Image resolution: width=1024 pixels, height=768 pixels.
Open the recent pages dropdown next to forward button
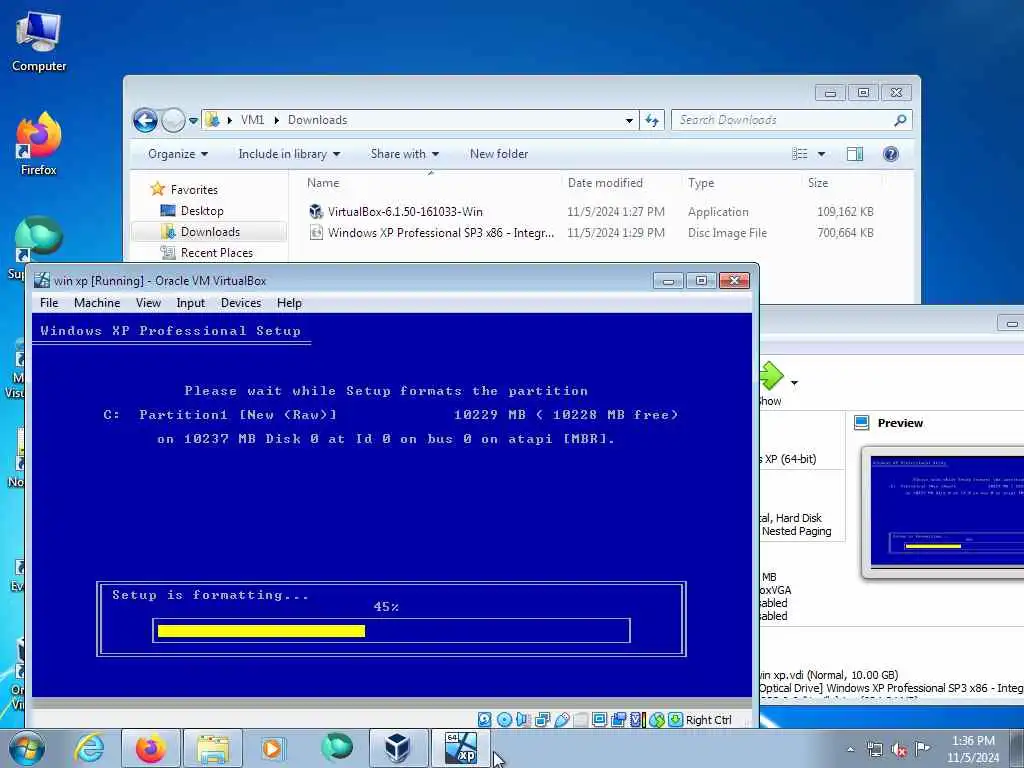193,121
